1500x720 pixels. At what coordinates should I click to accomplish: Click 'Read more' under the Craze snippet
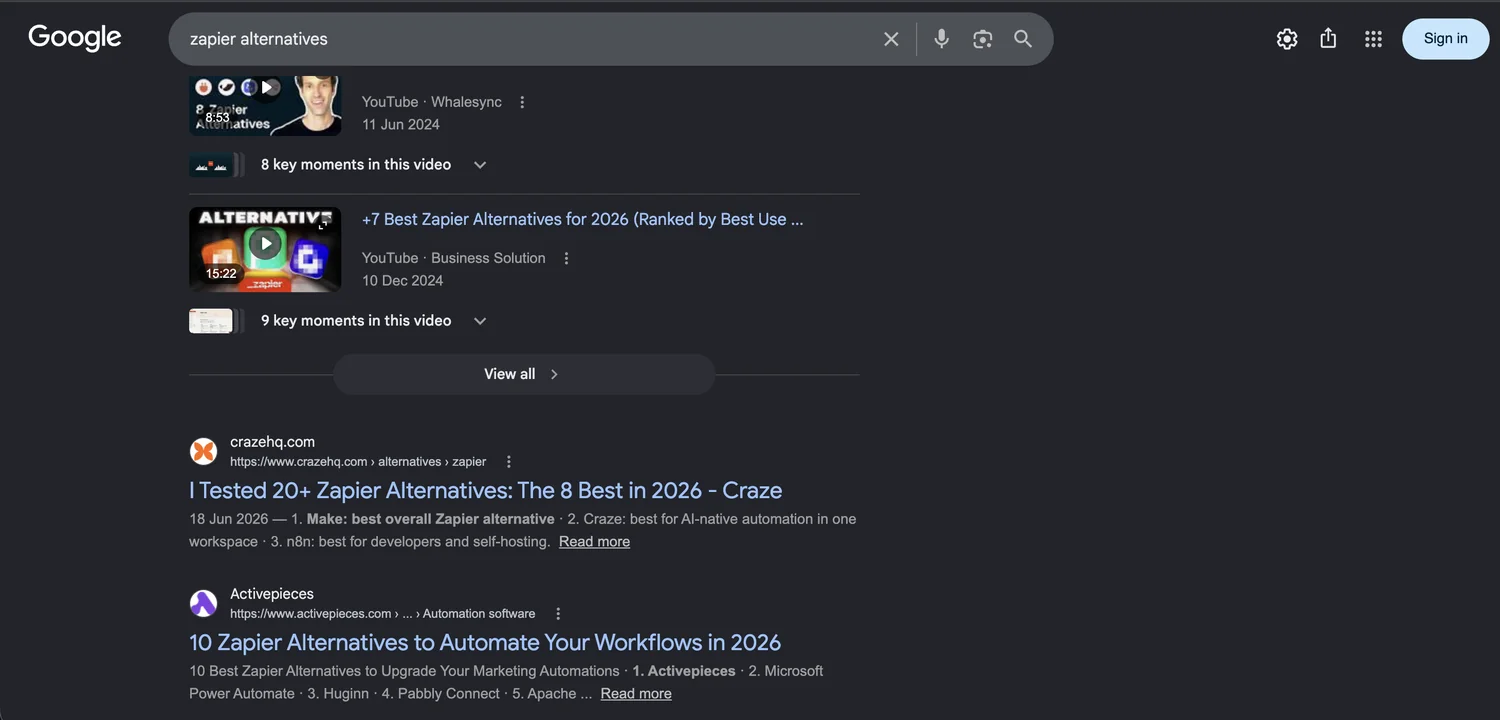[x=594, y=542]
